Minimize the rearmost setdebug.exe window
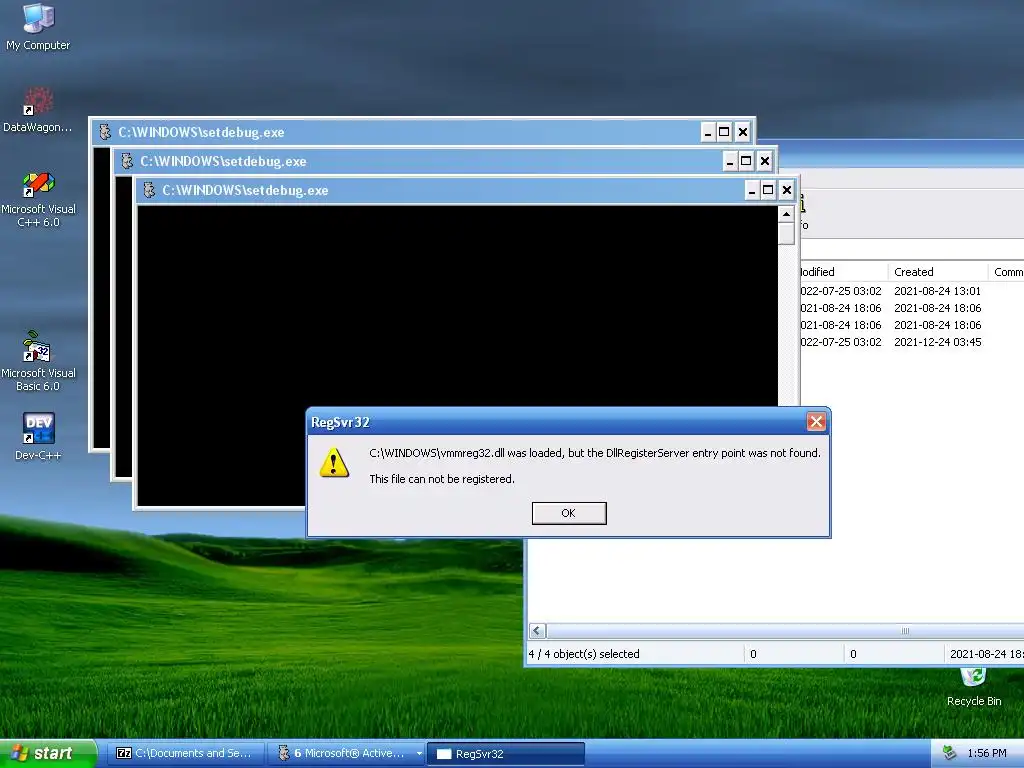Viewport: 1024px width, 768px height. coord(707,132)
